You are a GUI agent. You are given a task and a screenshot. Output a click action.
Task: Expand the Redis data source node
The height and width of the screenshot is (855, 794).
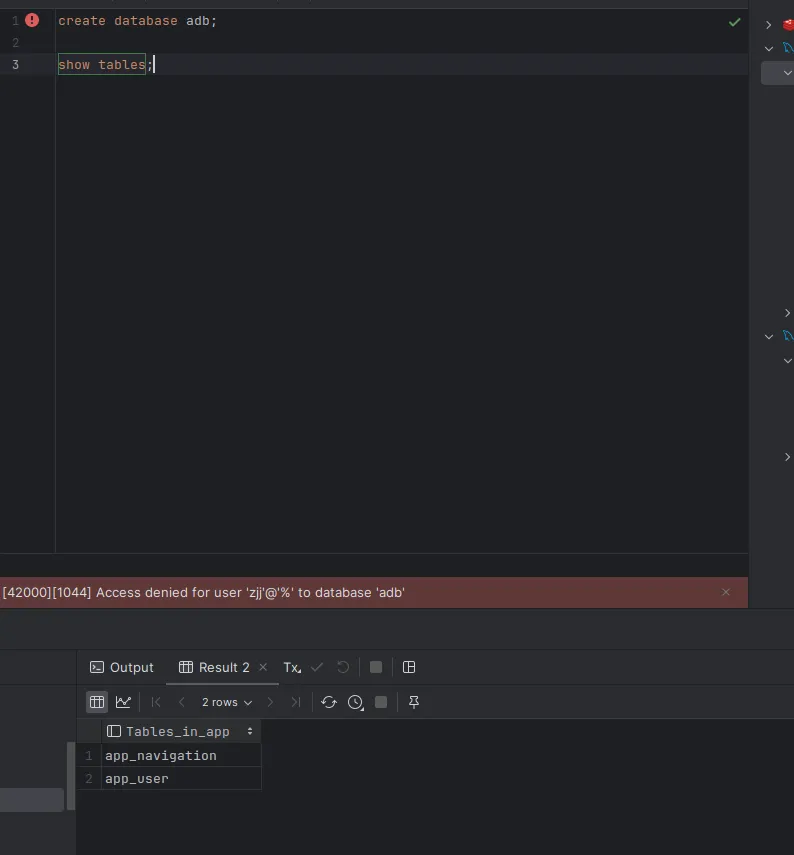click(768, 25)
